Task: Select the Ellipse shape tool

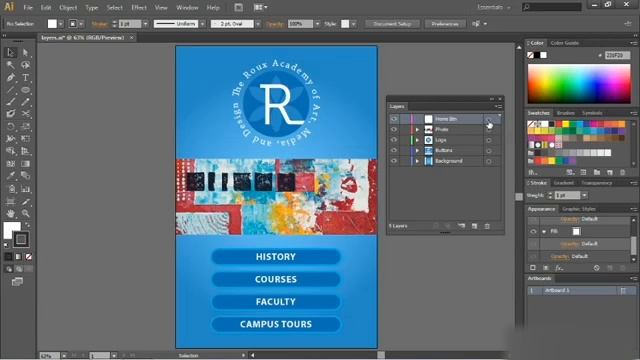Action: pos(25,89)
